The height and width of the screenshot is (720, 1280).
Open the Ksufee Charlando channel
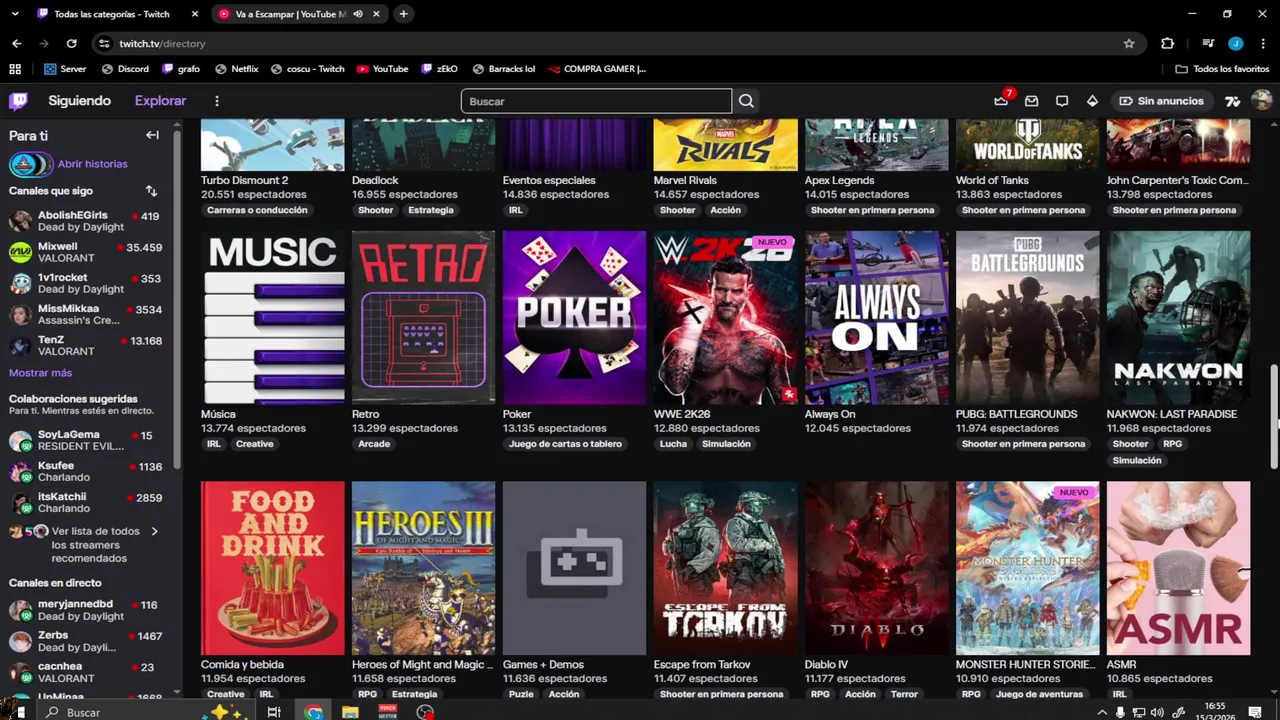click(84, 472)
